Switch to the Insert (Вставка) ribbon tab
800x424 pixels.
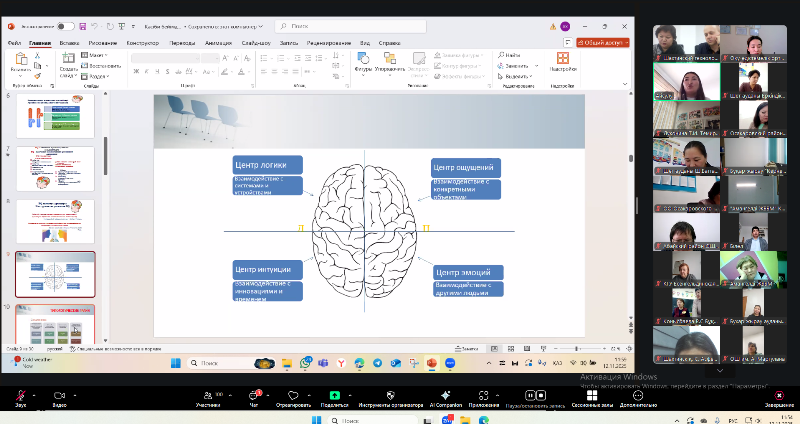(x=69, y=43)
